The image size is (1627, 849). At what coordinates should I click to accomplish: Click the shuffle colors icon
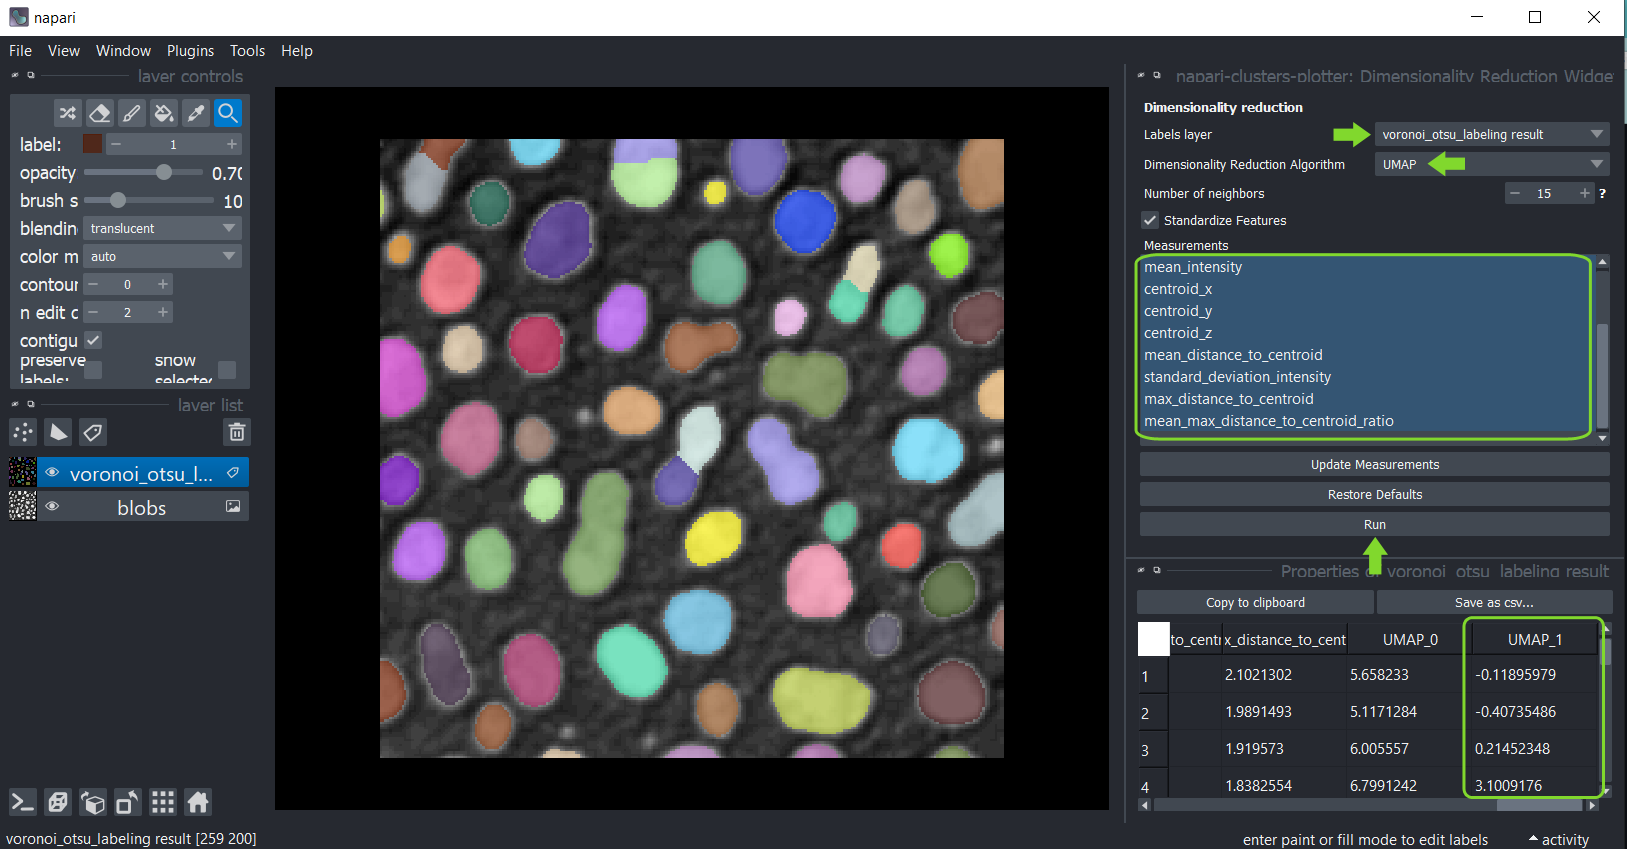67,113
